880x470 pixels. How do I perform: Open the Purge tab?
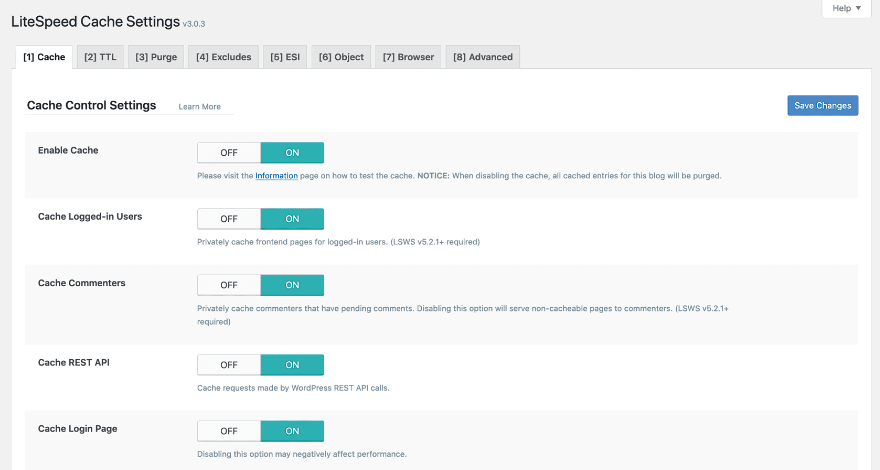click(x=157, y=57)
